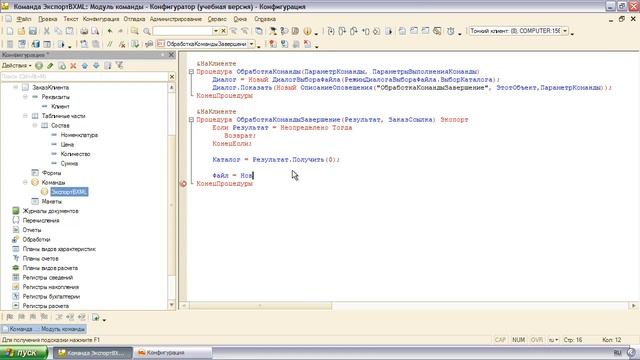Click the Print icon in toolbar
Image resolution: width=640 pixels, height=360 pixels.
point(84,31)
